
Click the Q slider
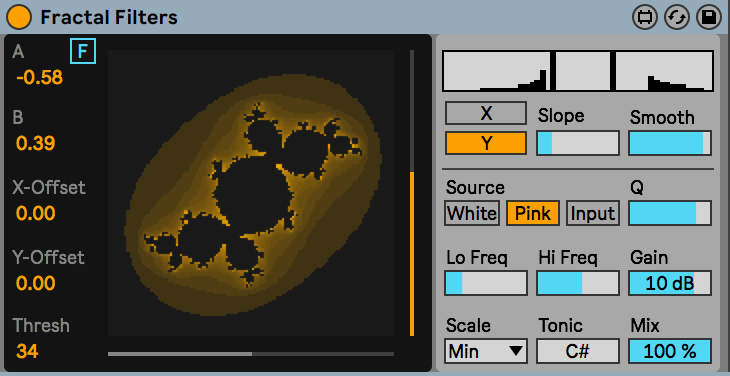tap(670, 214)
